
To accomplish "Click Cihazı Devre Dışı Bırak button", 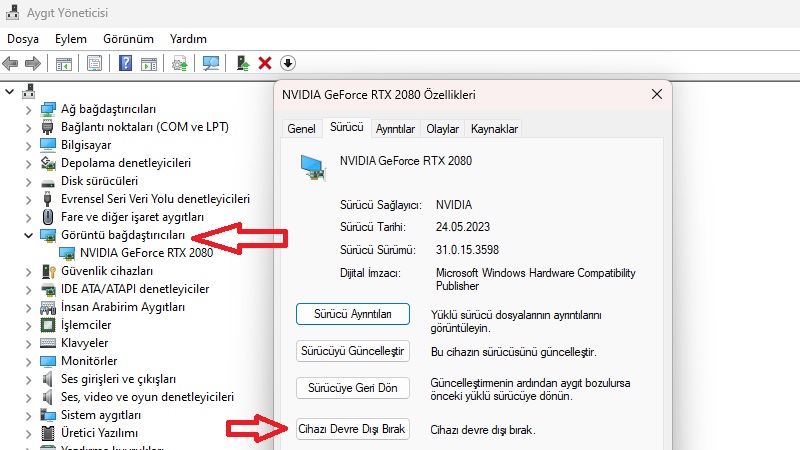I will pyautogui.click(x=353, y=429).
